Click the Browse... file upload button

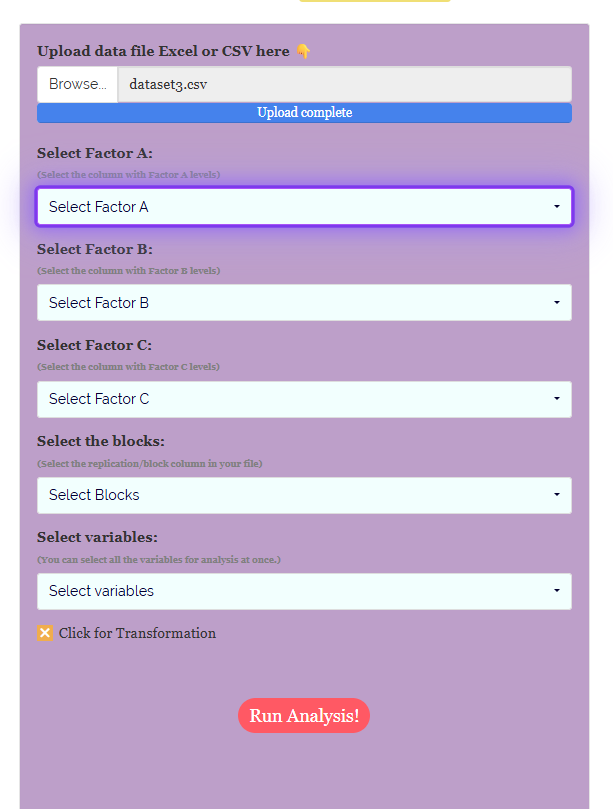point(77,84)
